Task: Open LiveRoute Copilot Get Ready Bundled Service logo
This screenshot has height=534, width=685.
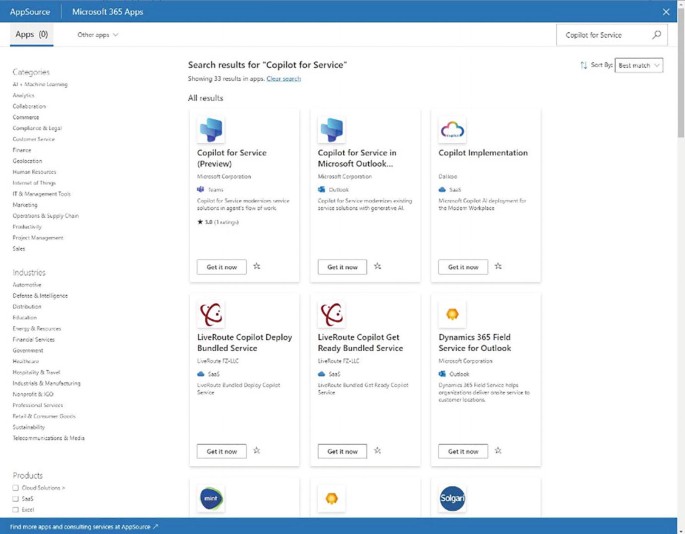Action: pyautogui.click(x=332, y=314)
